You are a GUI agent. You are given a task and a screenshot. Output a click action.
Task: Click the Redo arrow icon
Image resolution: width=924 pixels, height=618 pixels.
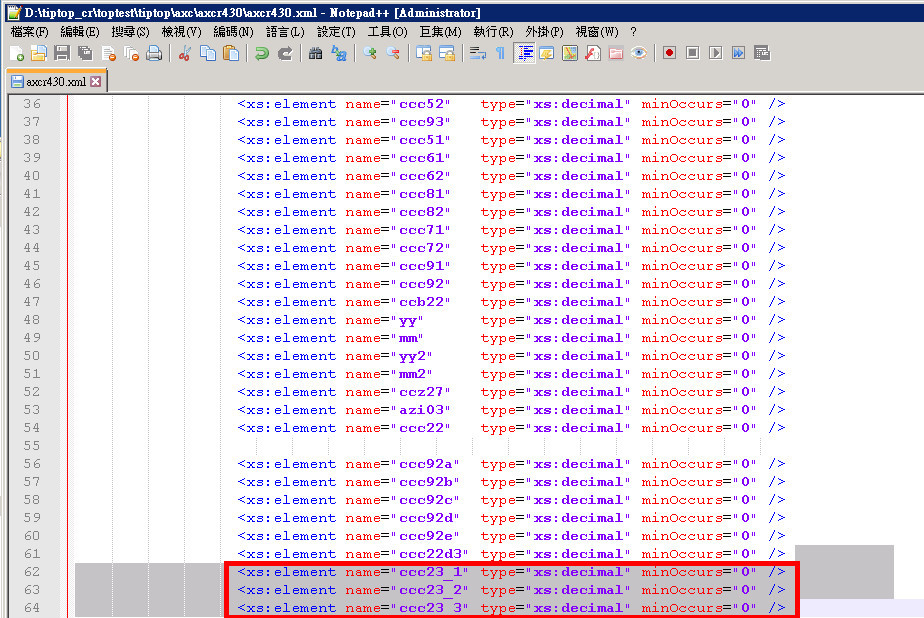coord(285,54)
